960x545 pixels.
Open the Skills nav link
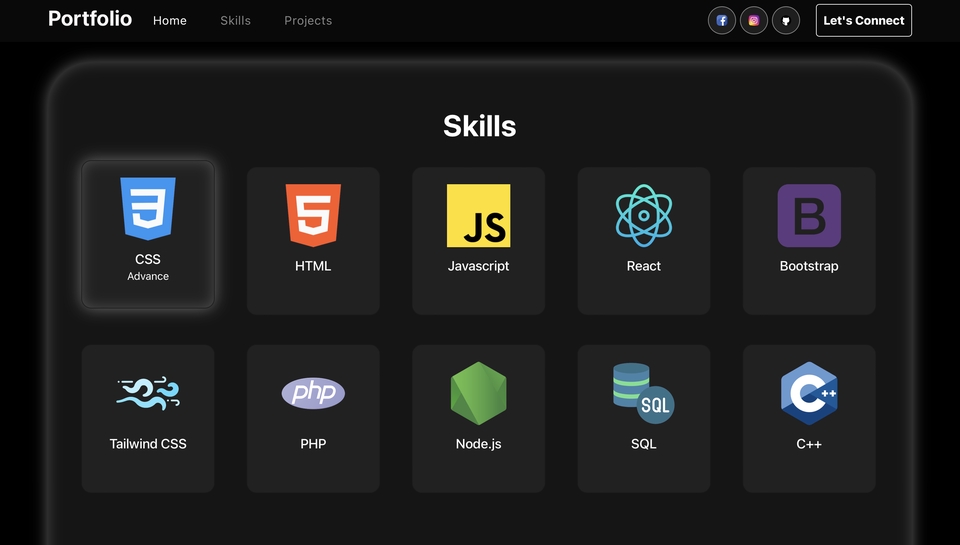[236, 20]
